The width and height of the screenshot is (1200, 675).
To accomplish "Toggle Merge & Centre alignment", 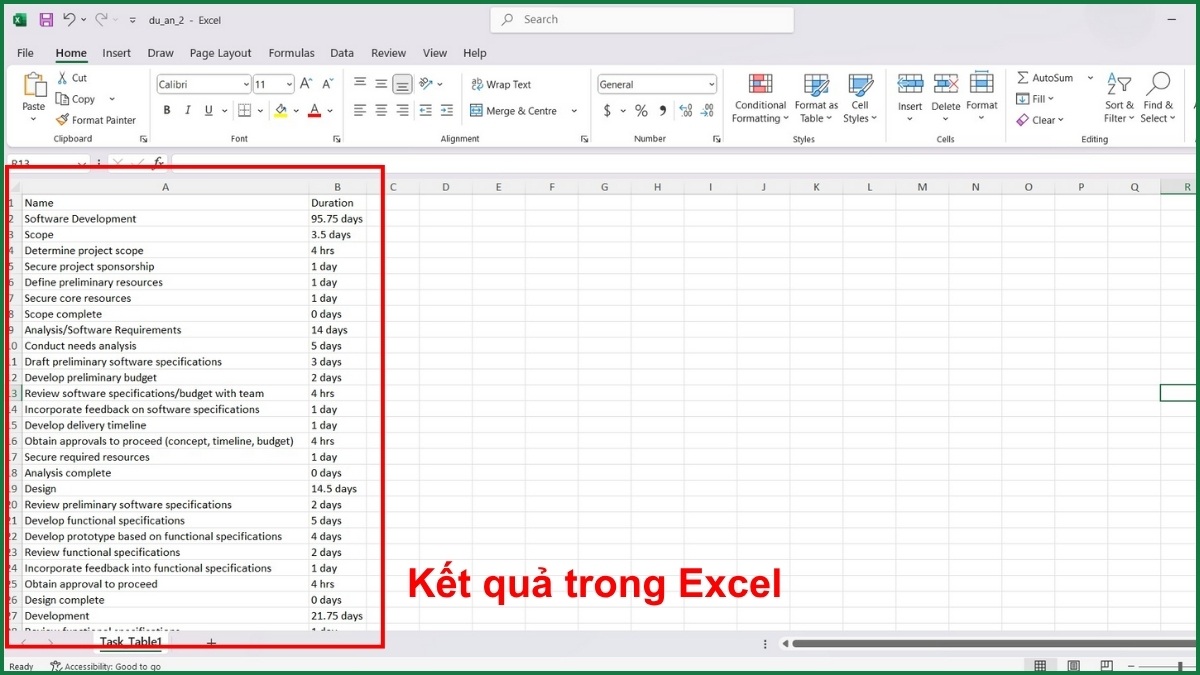I will click(x=518, y=111).
